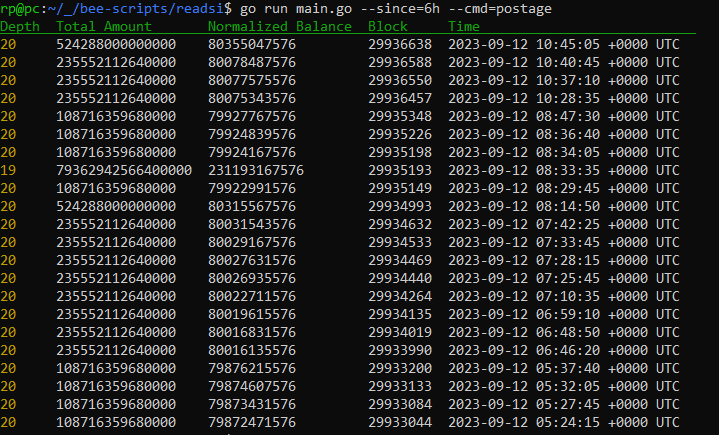This screenshot has width=719, height=435.
Task: Select block number 29936588
Action: pyautogui.click(x=400, y=62)
